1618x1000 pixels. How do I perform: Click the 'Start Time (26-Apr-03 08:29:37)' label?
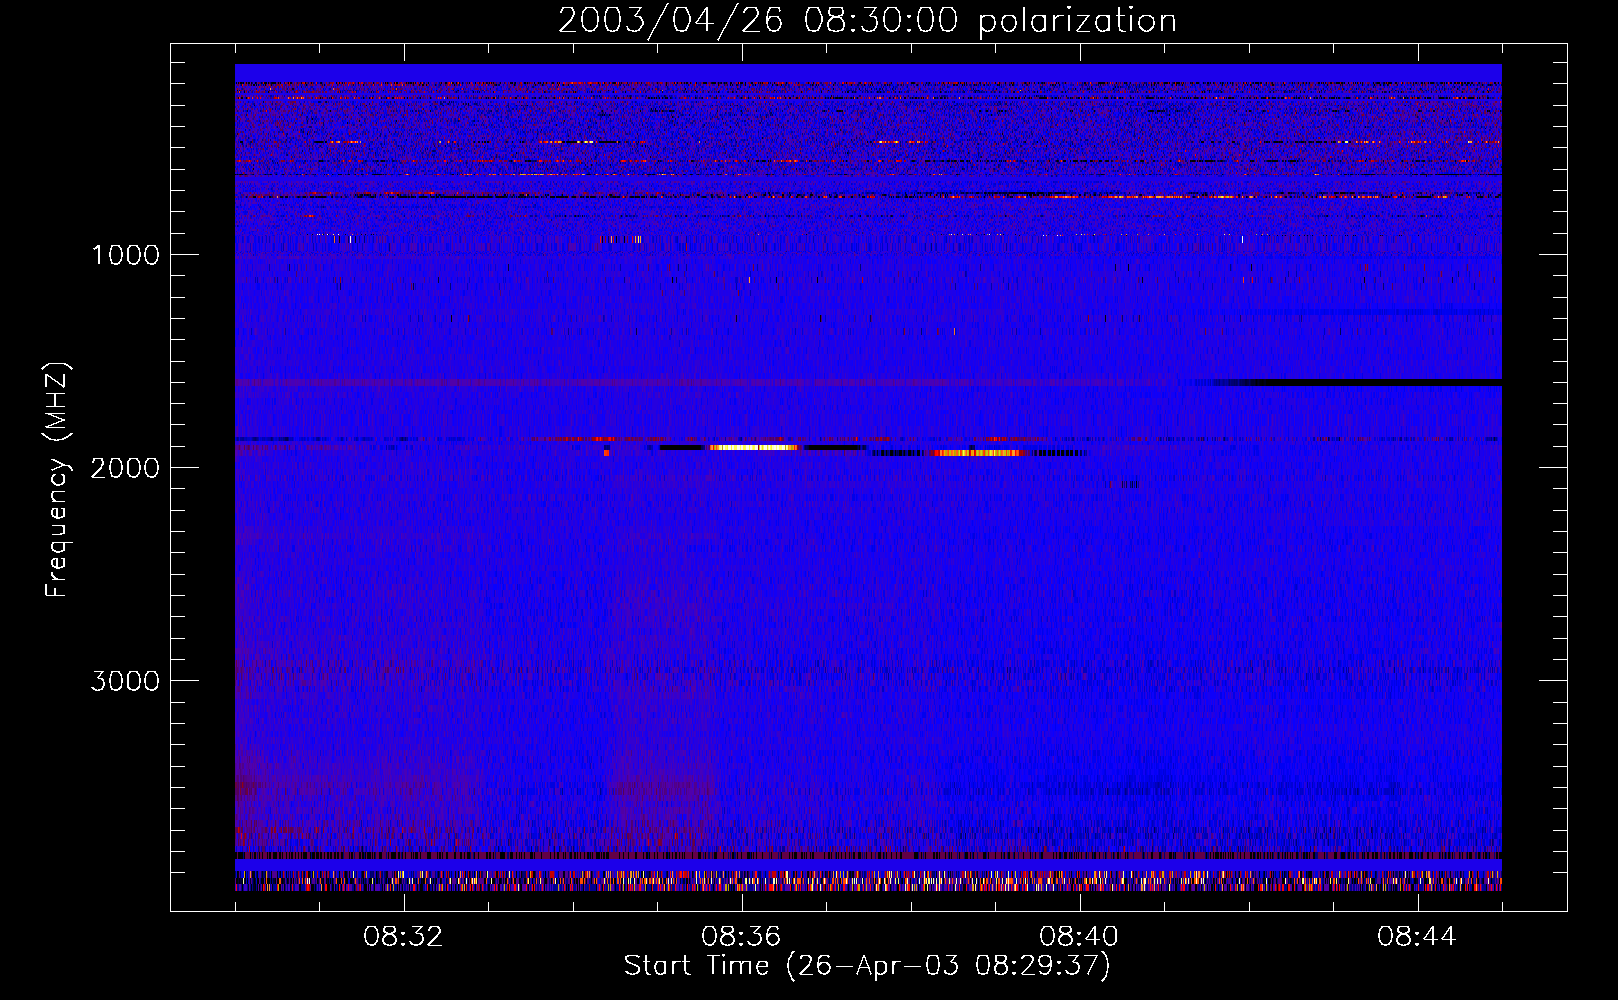(867, 966)
